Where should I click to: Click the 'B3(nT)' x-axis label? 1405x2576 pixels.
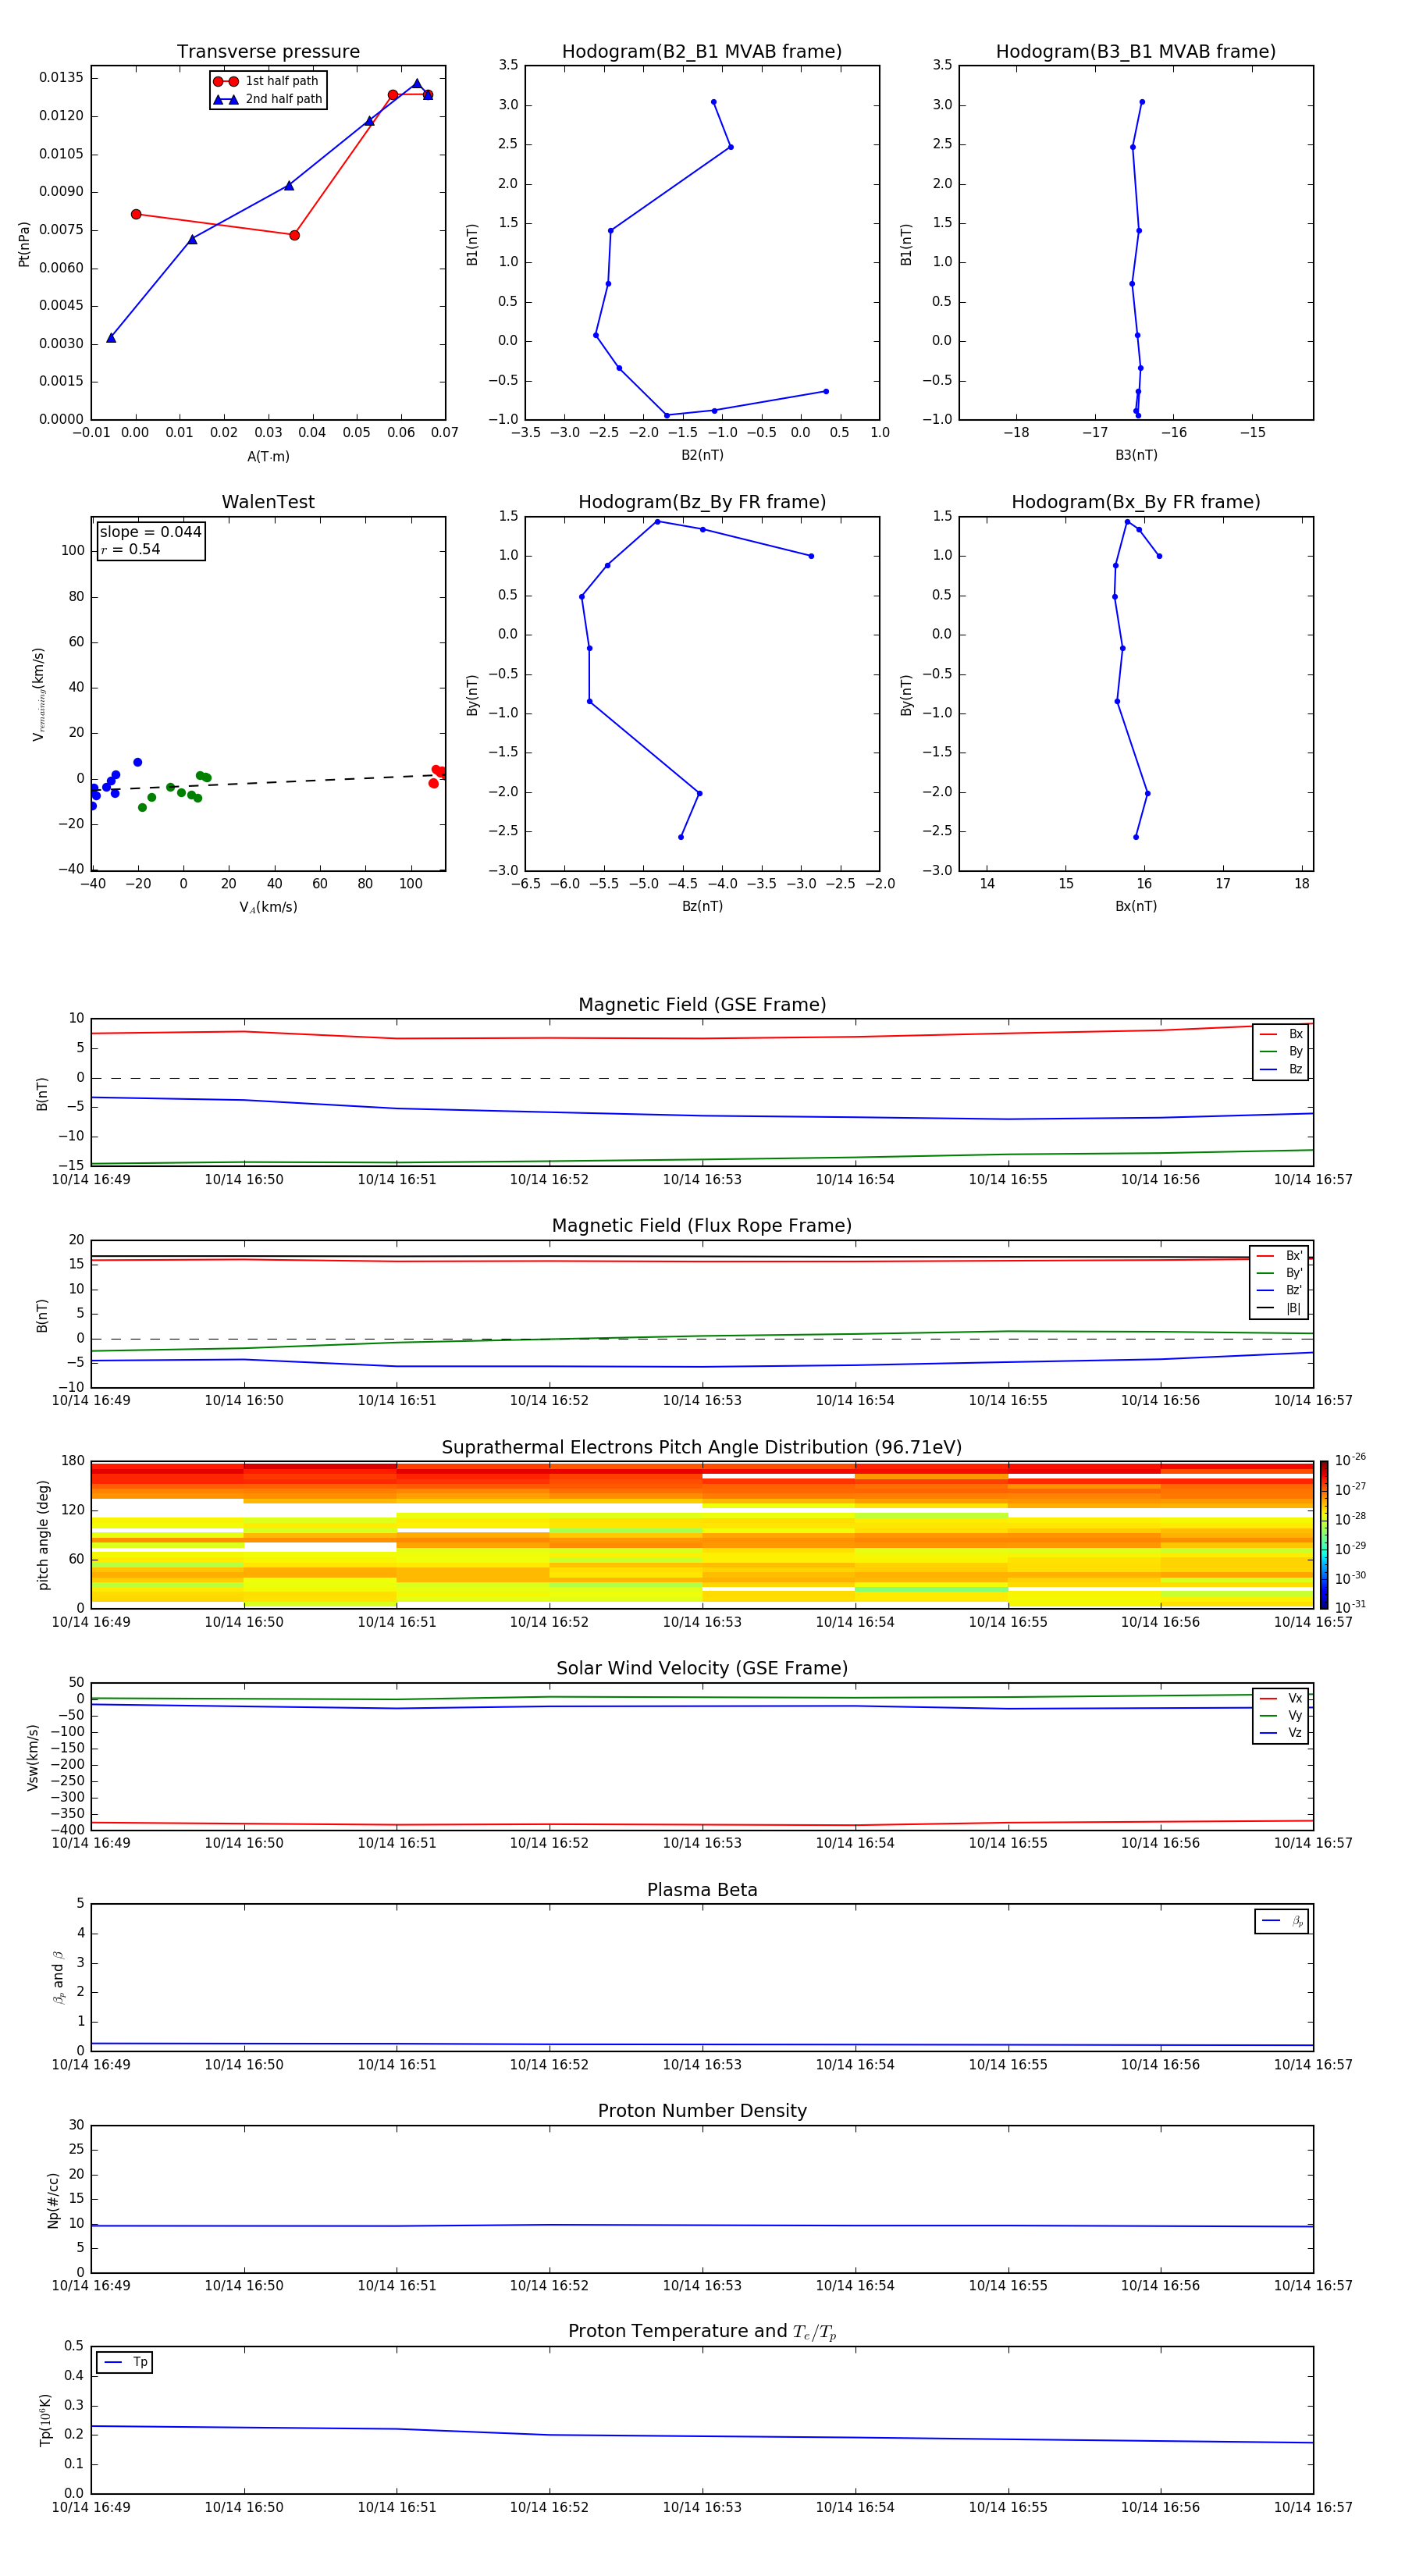(1136, 455)
